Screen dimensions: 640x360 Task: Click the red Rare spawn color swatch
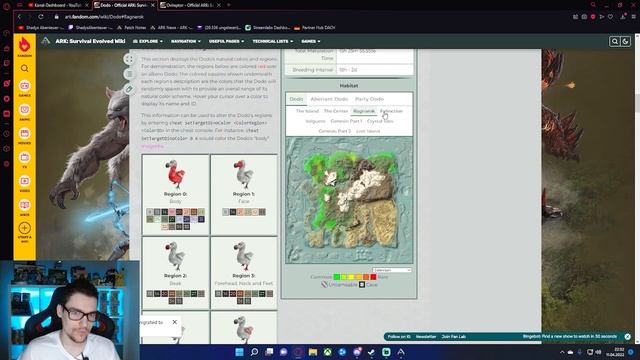pos(373,277)
